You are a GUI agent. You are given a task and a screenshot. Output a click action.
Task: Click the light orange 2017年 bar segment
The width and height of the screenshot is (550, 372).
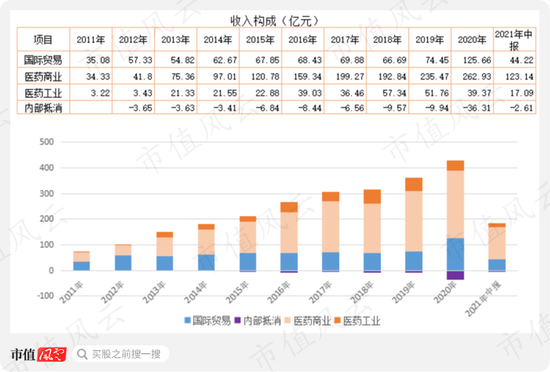(331, 227)
